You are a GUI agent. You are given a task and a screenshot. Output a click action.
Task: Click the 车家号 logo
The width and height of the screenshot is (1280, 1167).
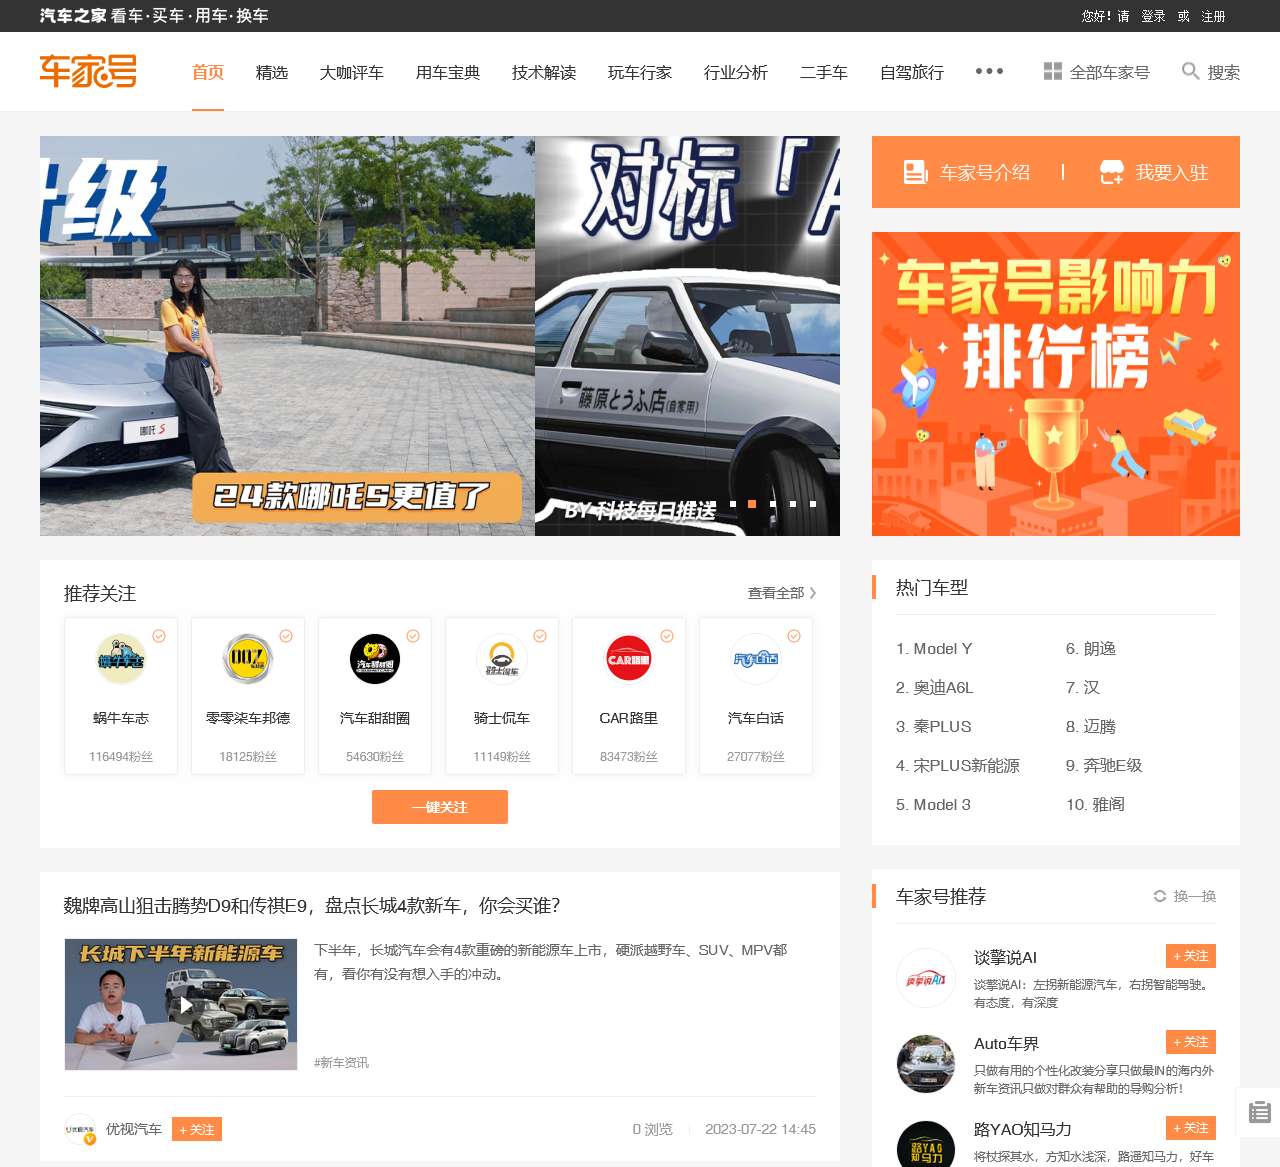click(88, 71)
